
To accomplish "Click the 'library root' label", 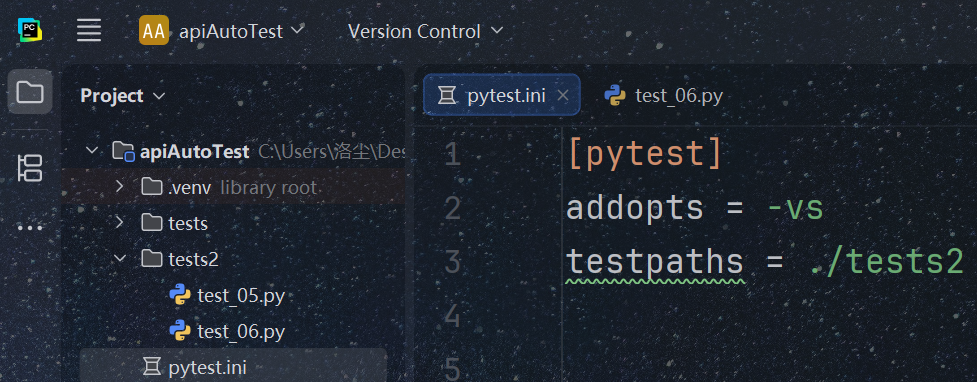I will 269,187.
